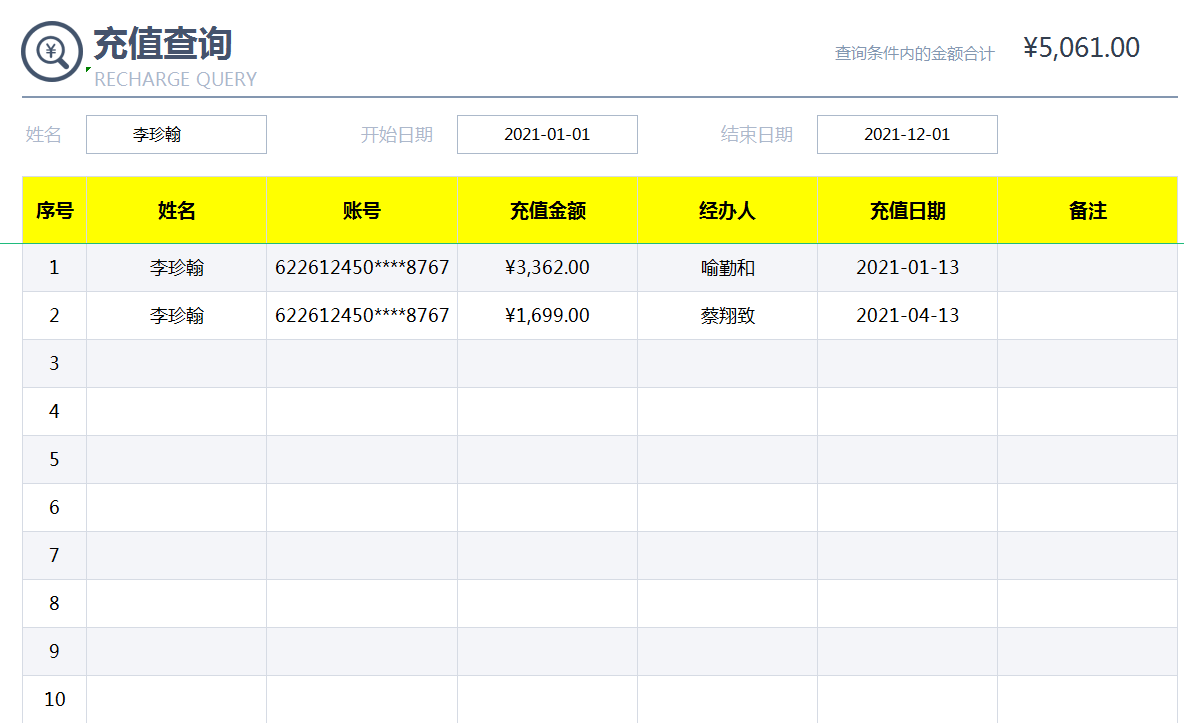Select sequence number 9 cell
The height and width of the screenshot is (723, 1184).
(x=54, y=651)
